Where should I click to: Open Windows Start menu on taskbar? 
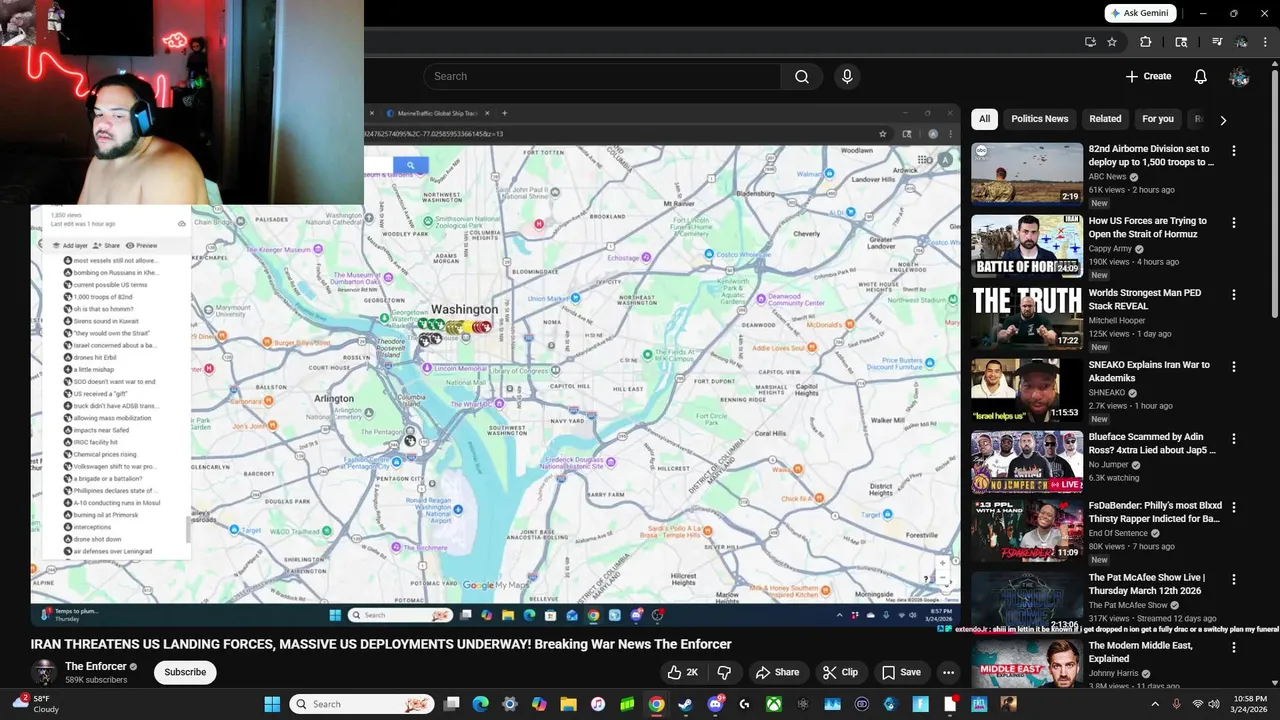tap(272, 704)
